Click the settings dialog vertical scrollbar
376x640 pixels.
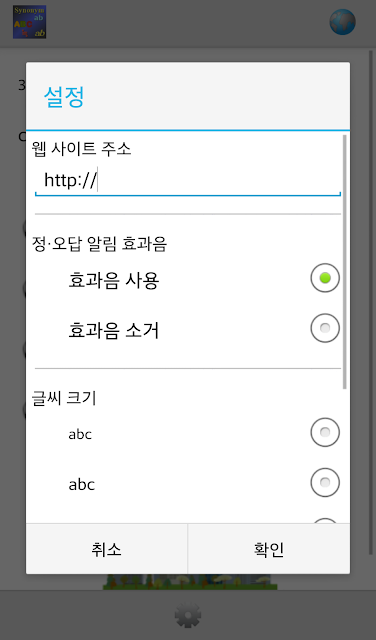(345, 262)
